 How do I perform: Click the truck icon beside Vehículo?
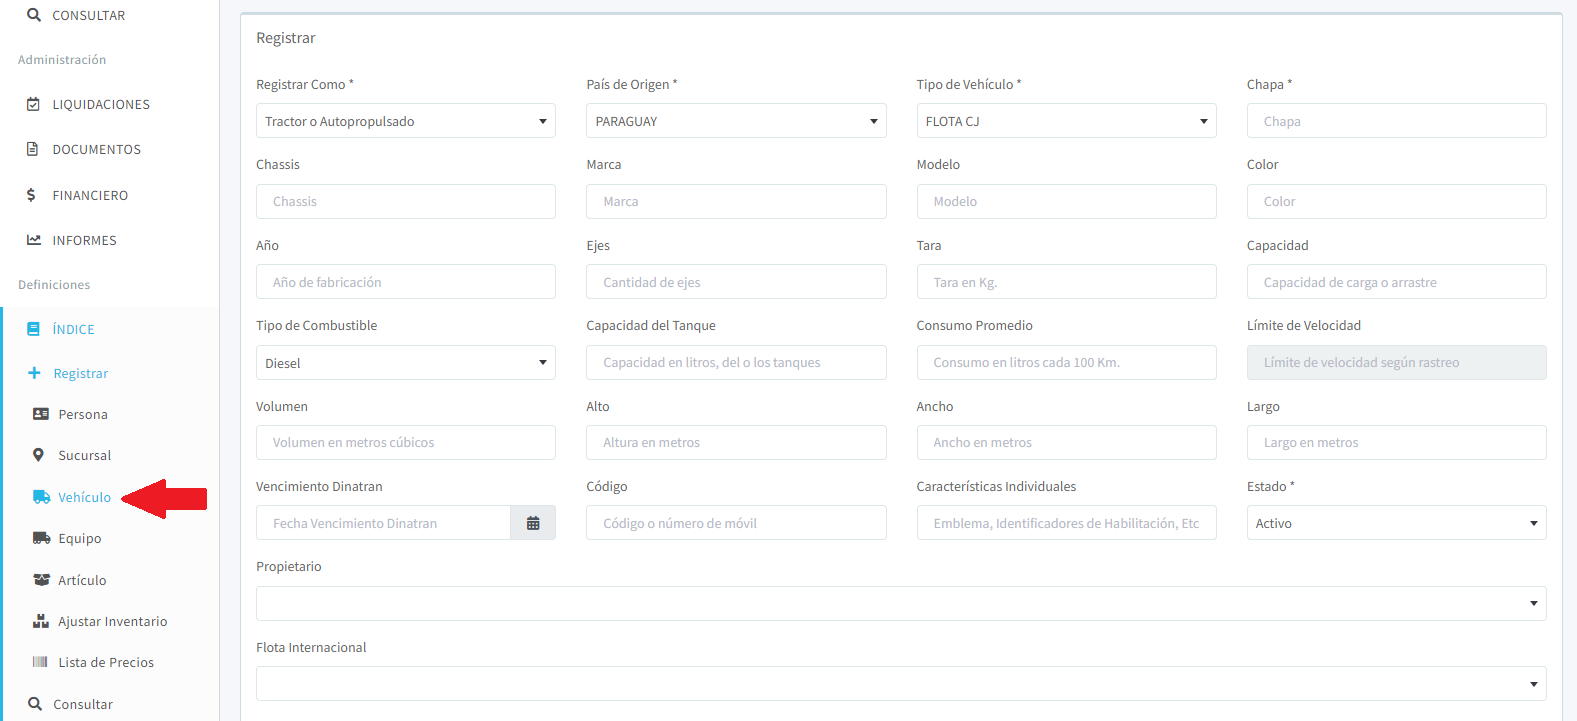click(41, 497)
